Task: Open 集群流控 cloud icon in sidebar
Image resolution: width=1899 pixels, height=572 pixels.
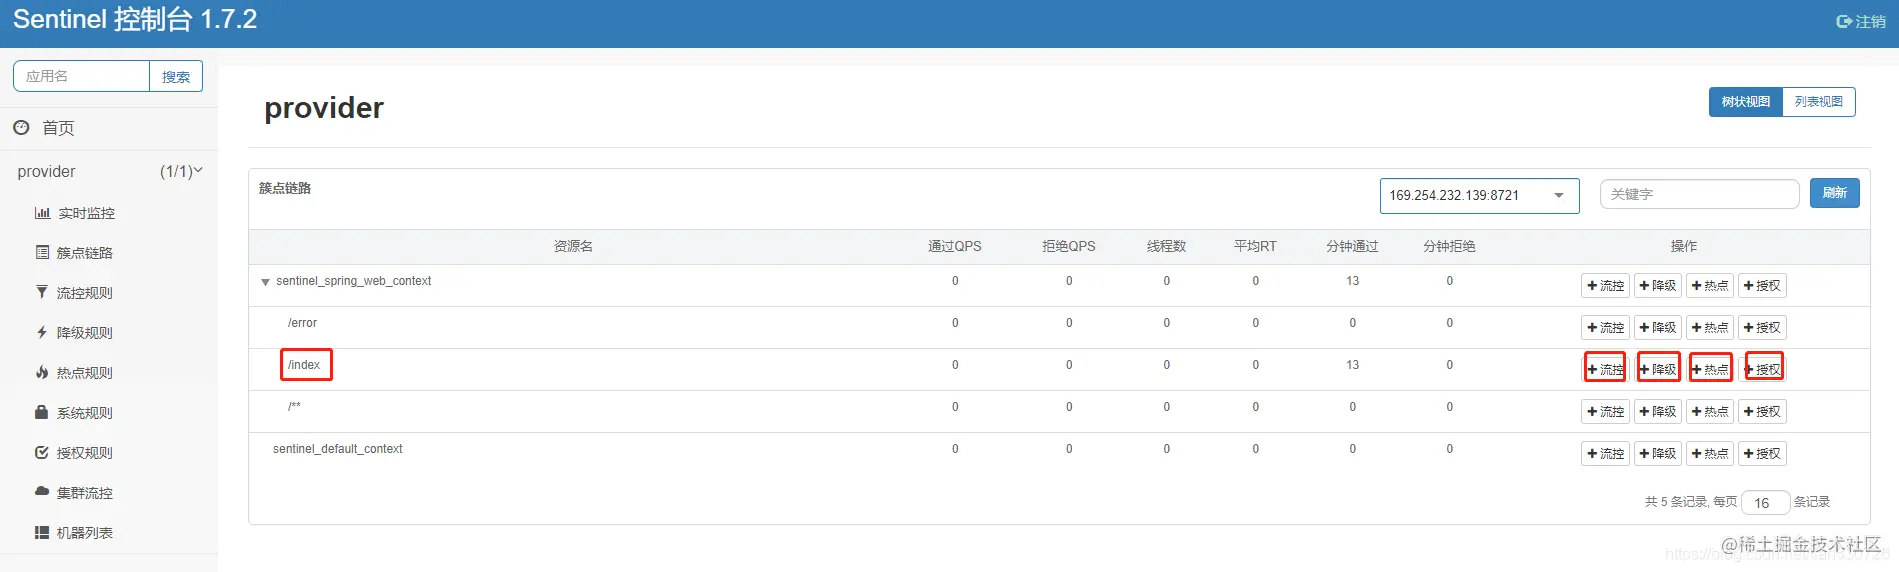Action: pos(42,492)
